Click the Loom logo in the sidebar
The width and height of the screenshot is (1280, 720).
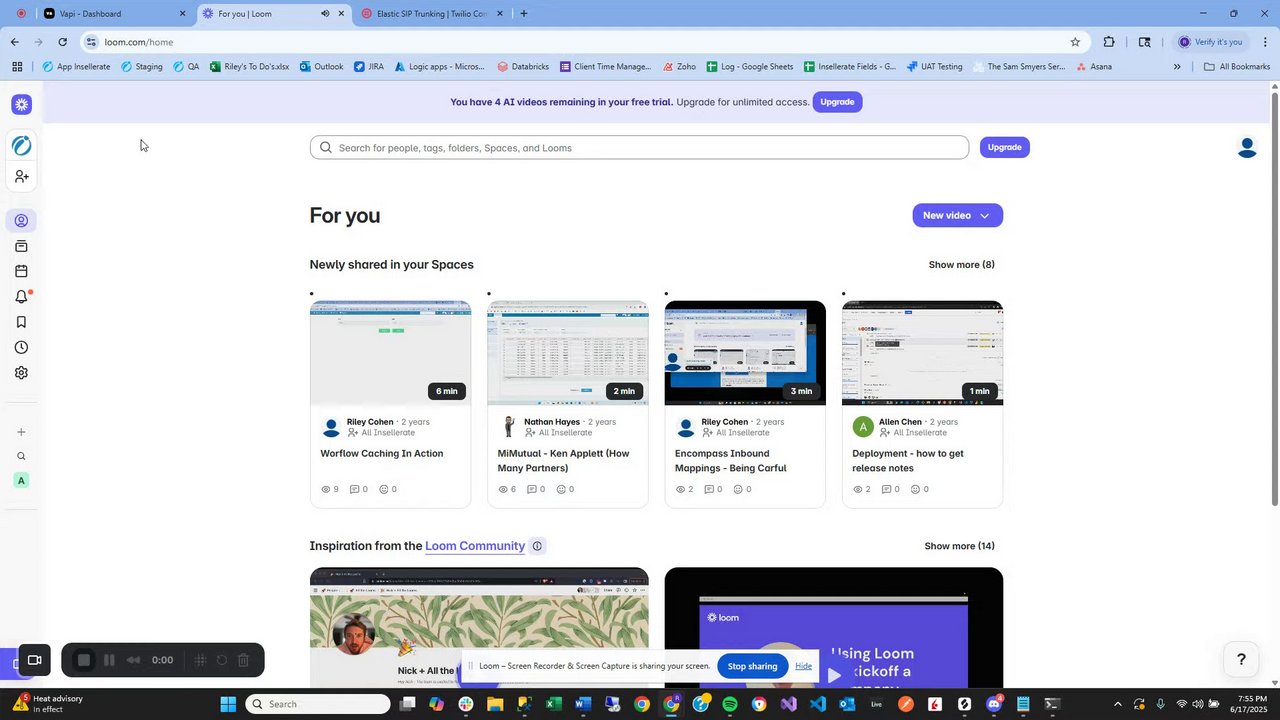21,104
